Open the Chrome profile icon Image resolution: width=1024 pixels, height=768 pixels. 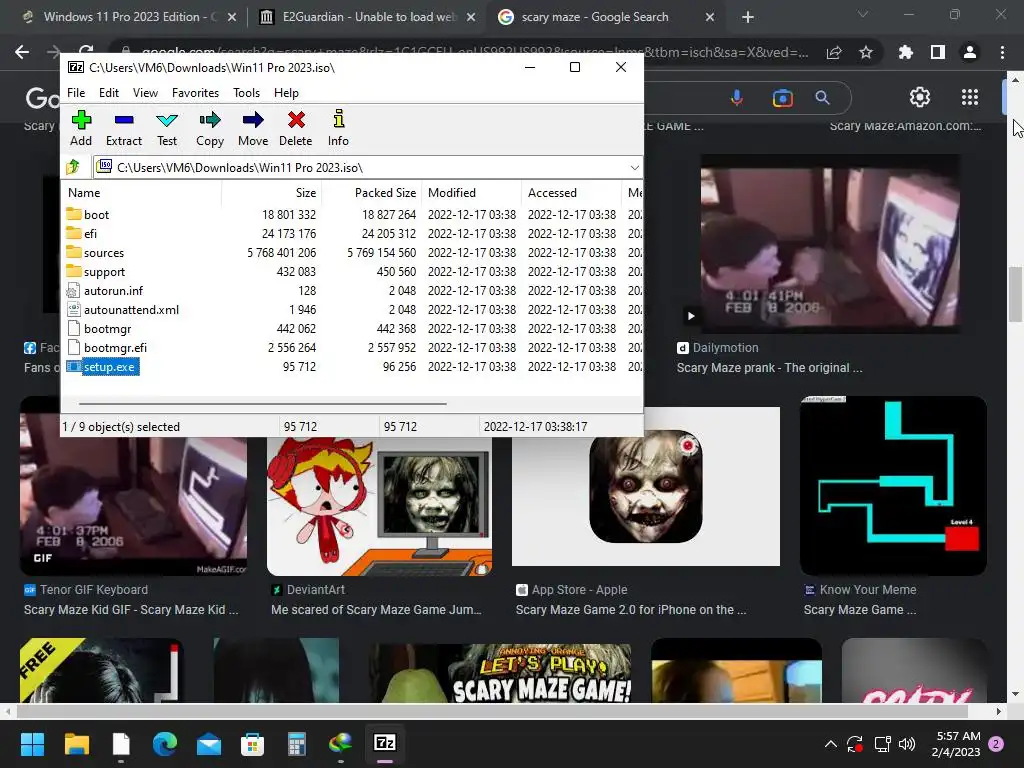970,52
